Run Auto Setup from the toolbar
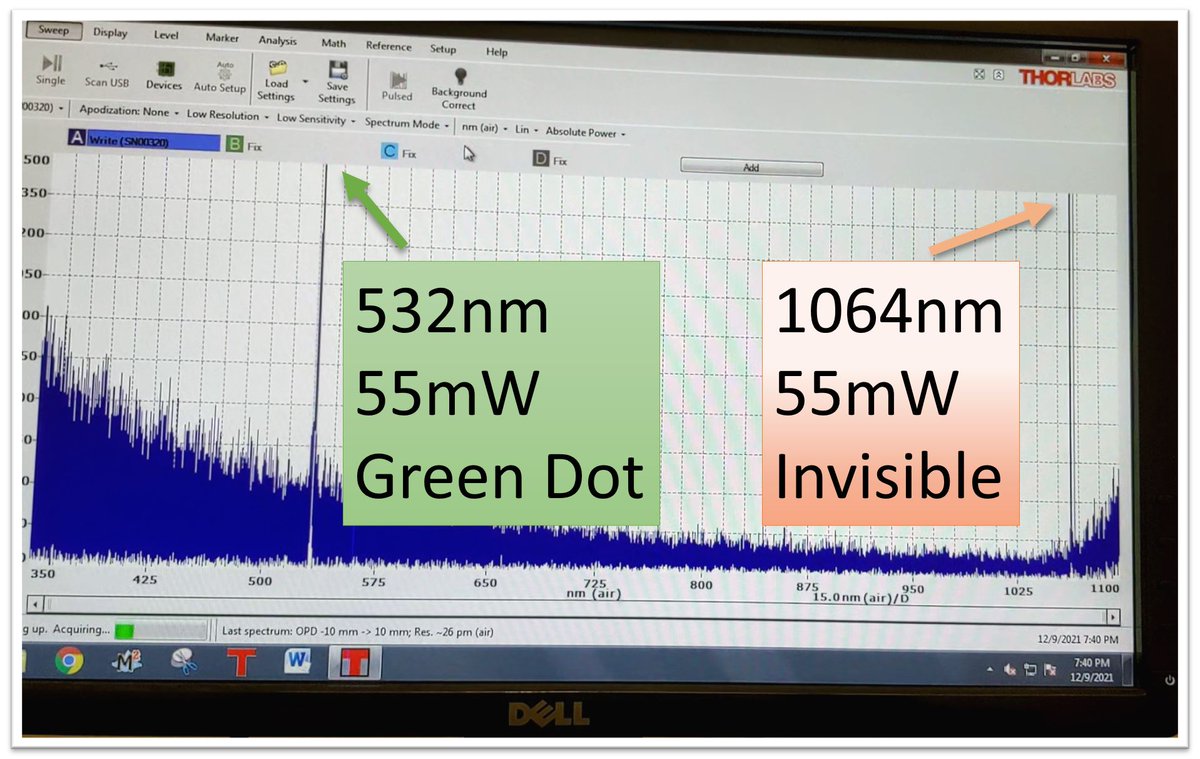 click(x=222, y=75)
